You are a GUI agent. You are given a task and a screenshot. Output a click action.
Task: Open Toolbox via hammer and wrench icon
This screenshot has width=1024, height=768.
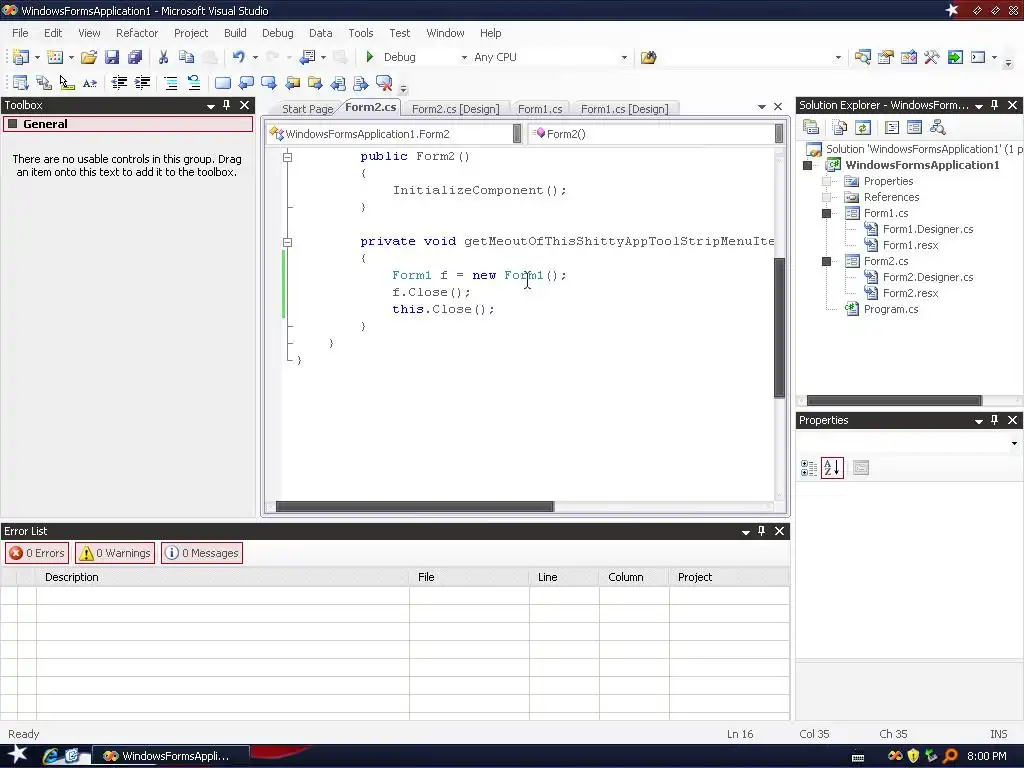click(x=932, y=57)
